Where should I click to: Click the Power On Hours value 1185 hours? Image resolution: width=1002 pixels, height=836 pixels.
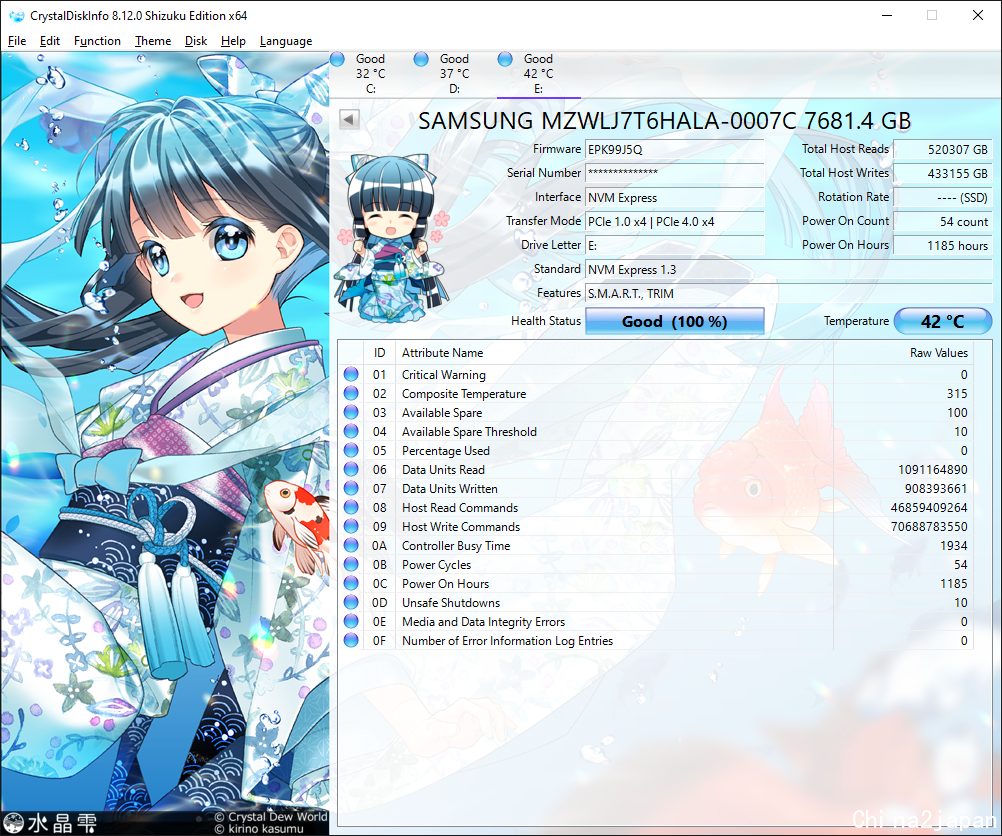click(x=943, y=245)
